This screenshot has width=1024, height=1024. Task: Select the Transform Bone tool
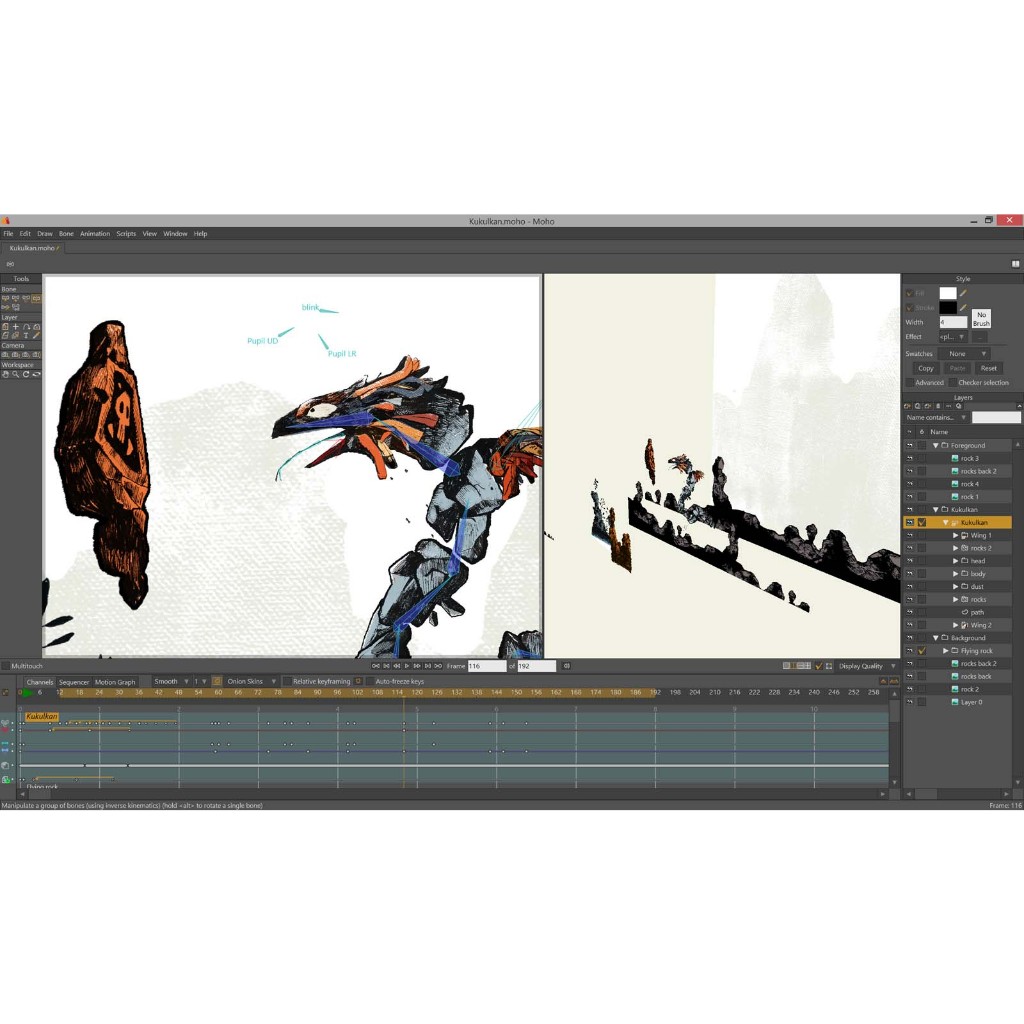click(16, 298)
